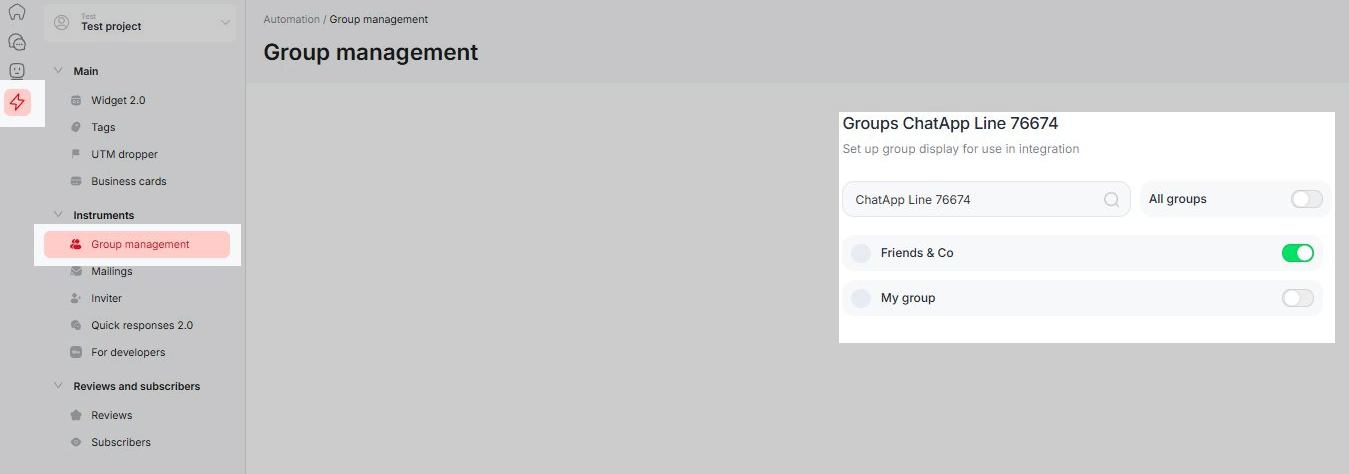This screenshot has width=1349, height=474.
Task: Turn on the My group toggle
Action: point(1297,298)
